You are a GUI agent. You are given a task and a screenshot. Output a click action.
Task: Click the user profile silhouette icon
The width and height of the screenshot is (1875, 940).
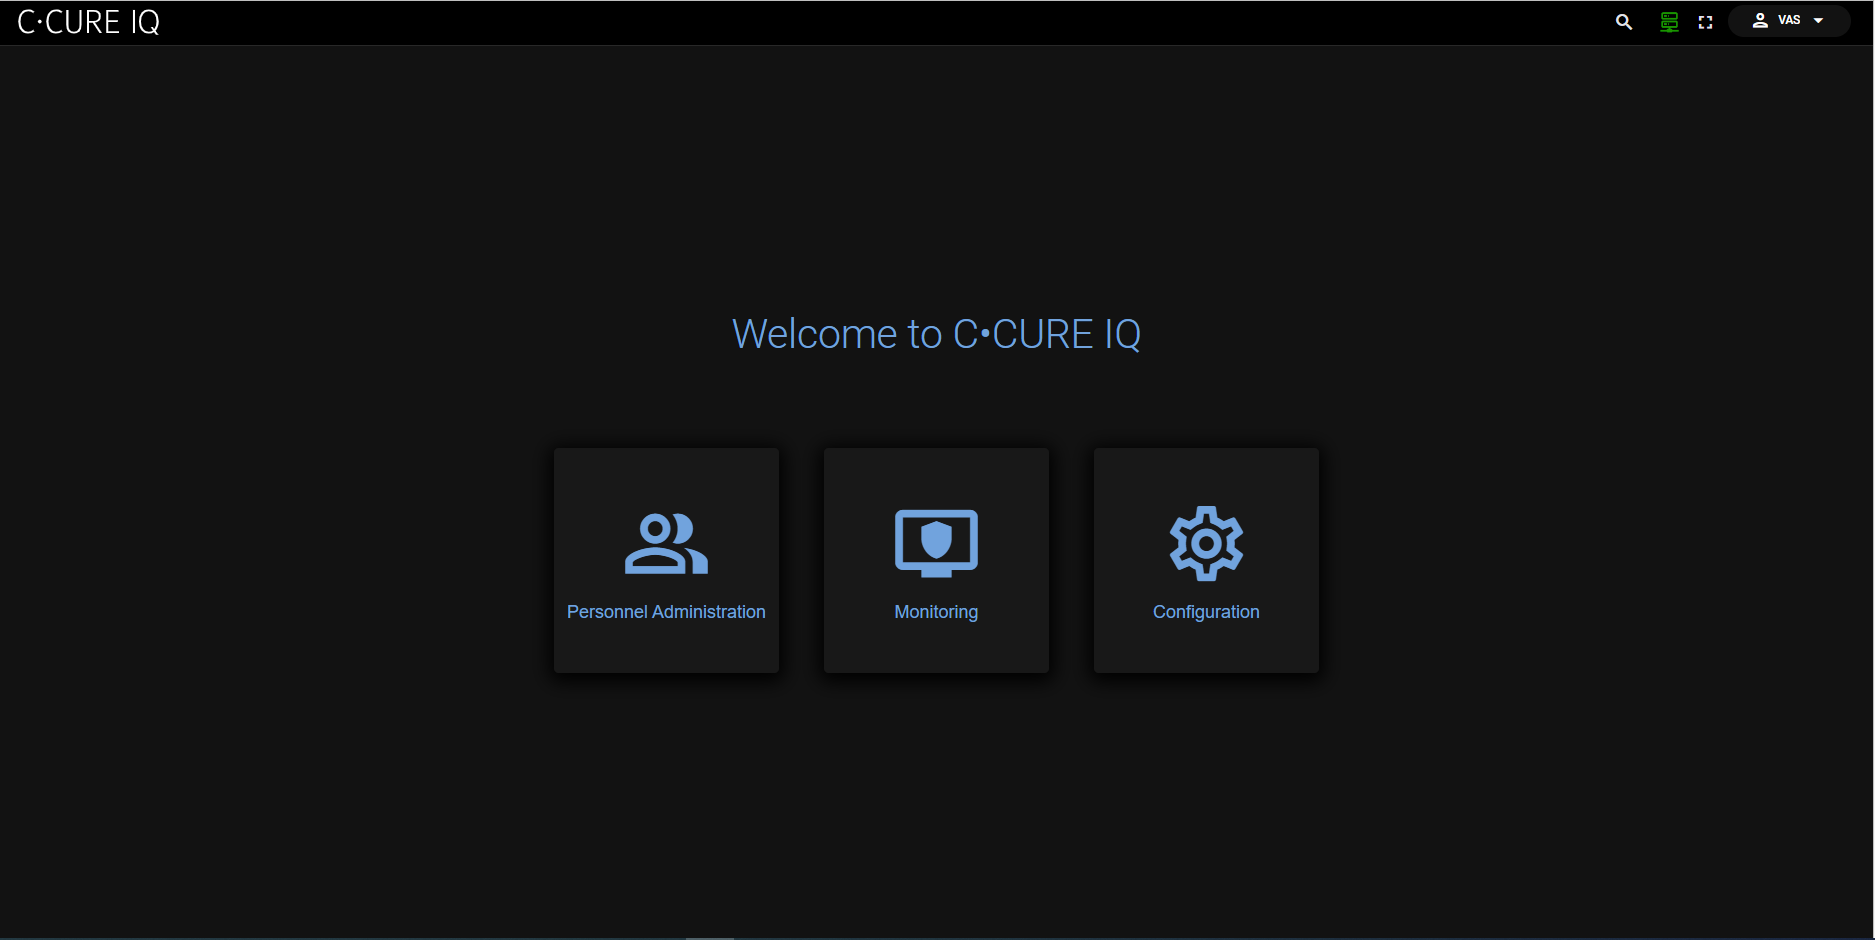(x=1760, y=21)
